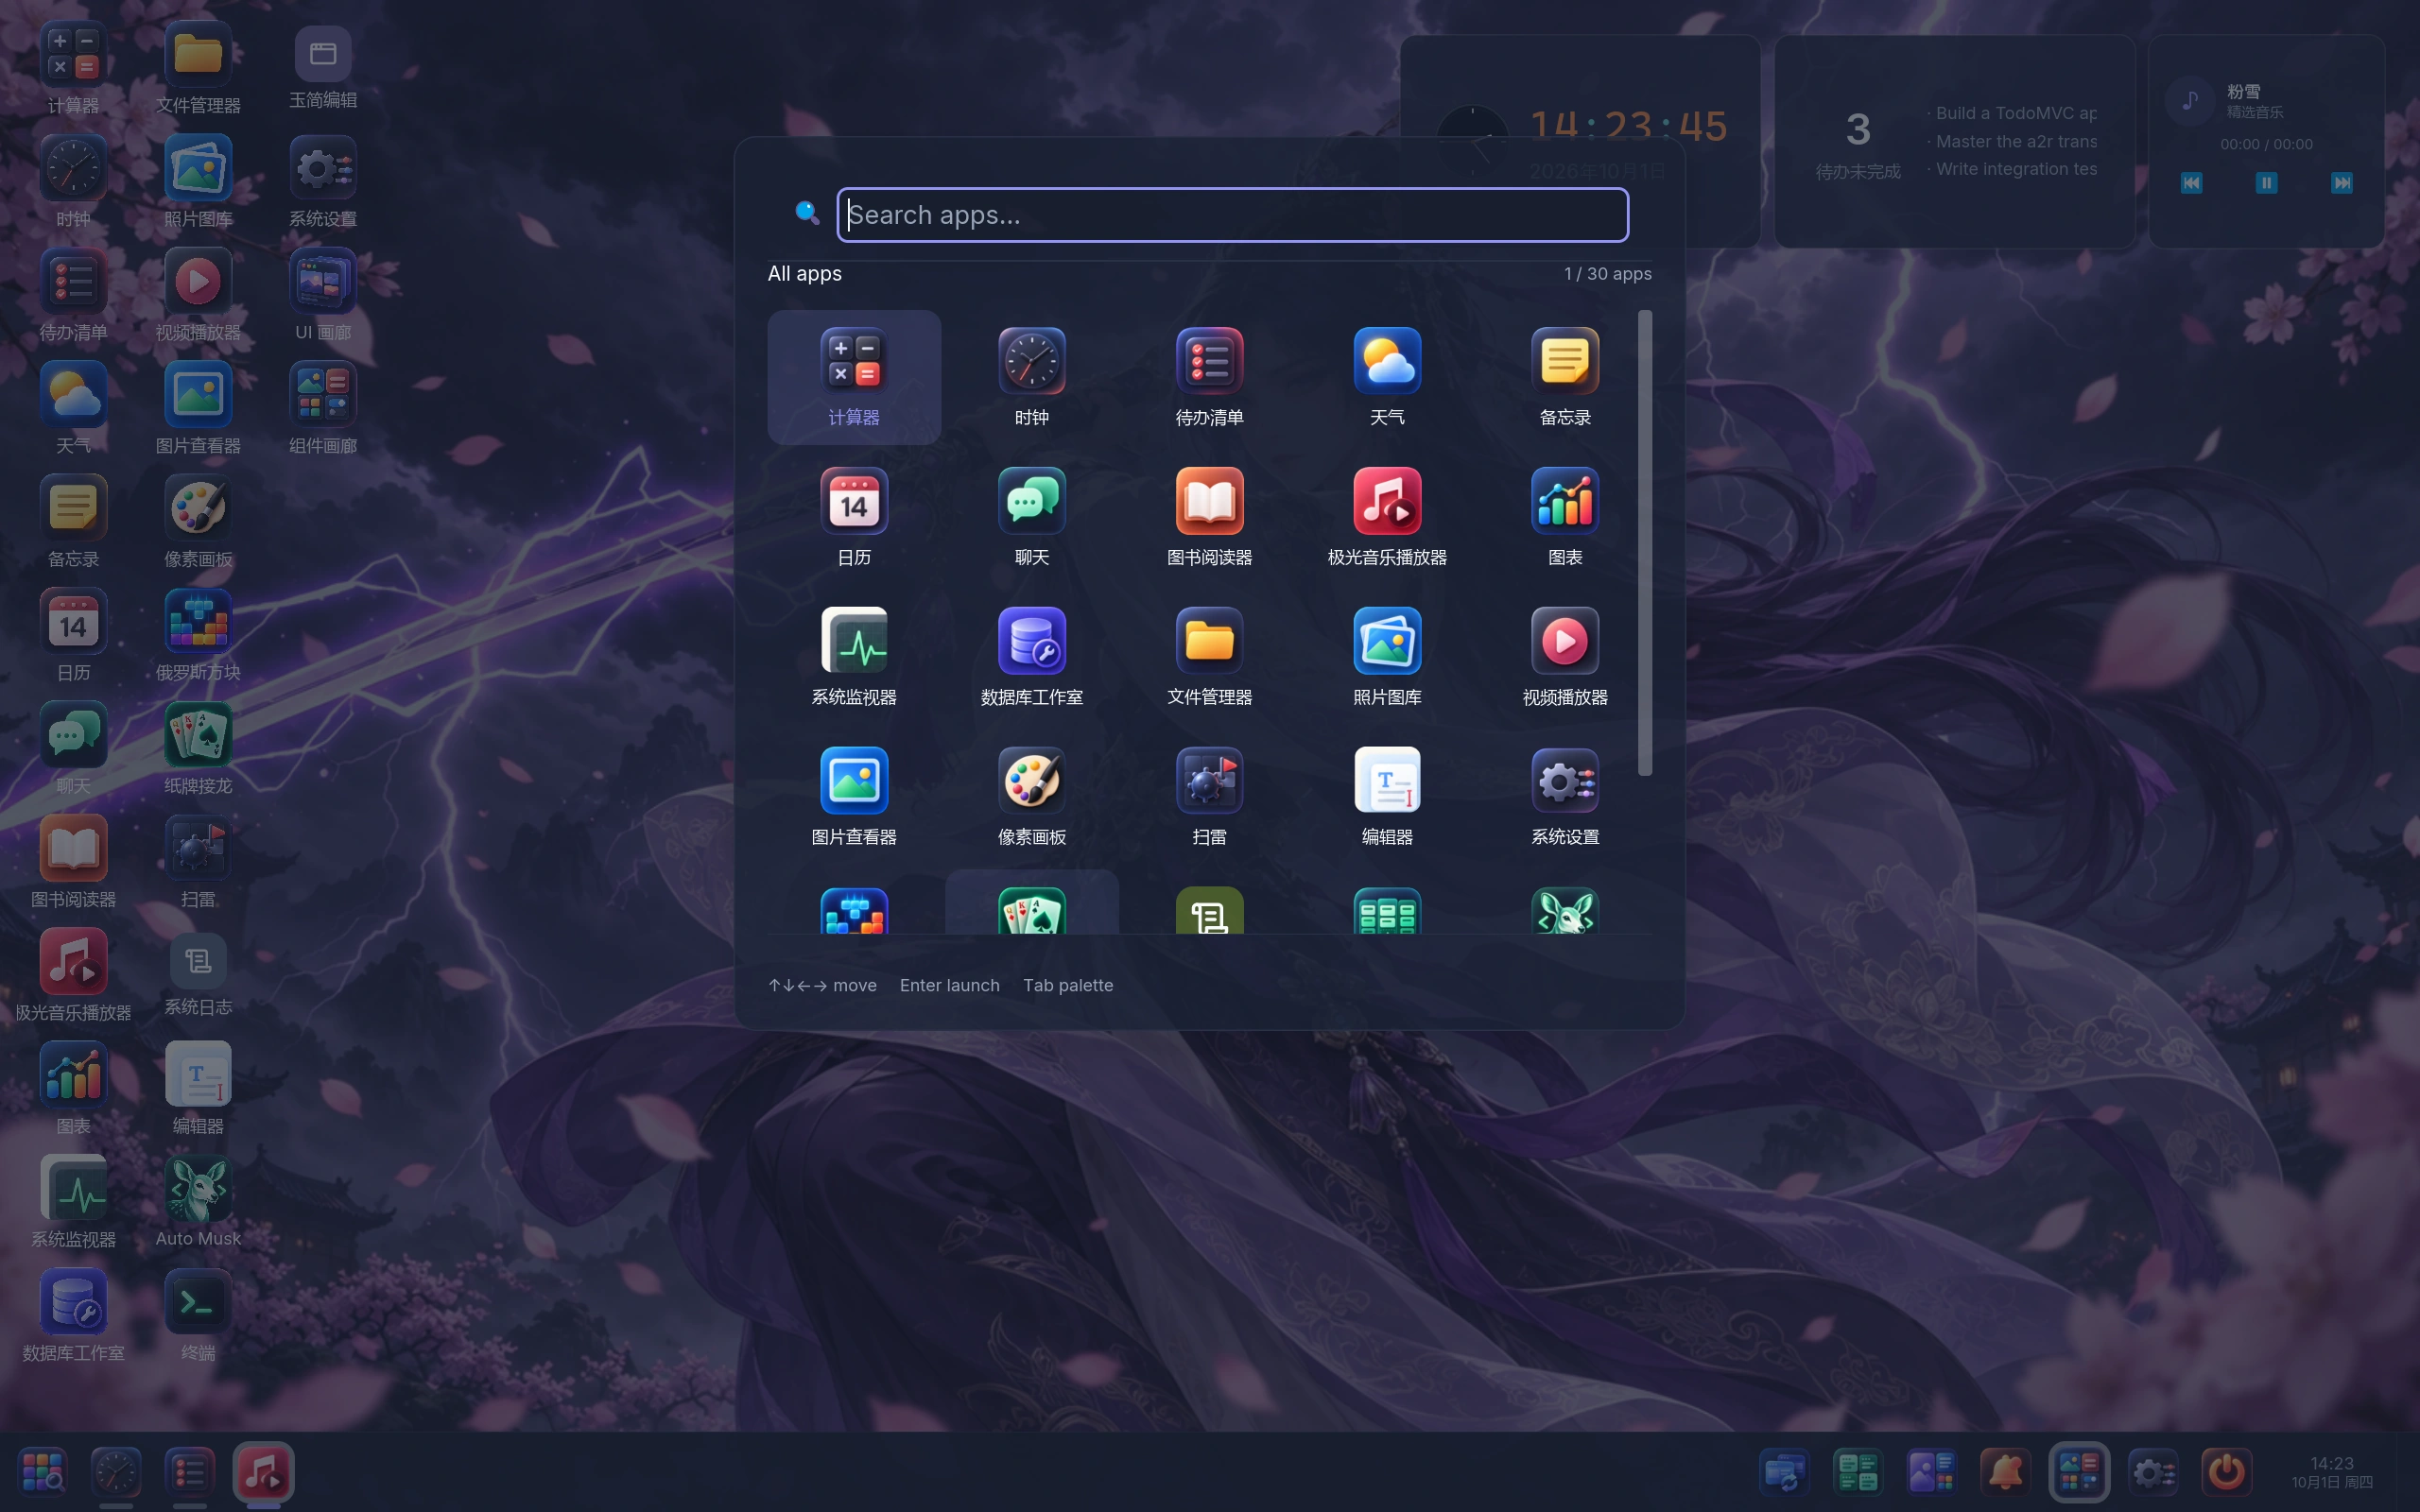This screenshot has width=2420, height=1512.
Task: Click the taskbar clock showing 14:23
Action: (x=2332, y=1471)
